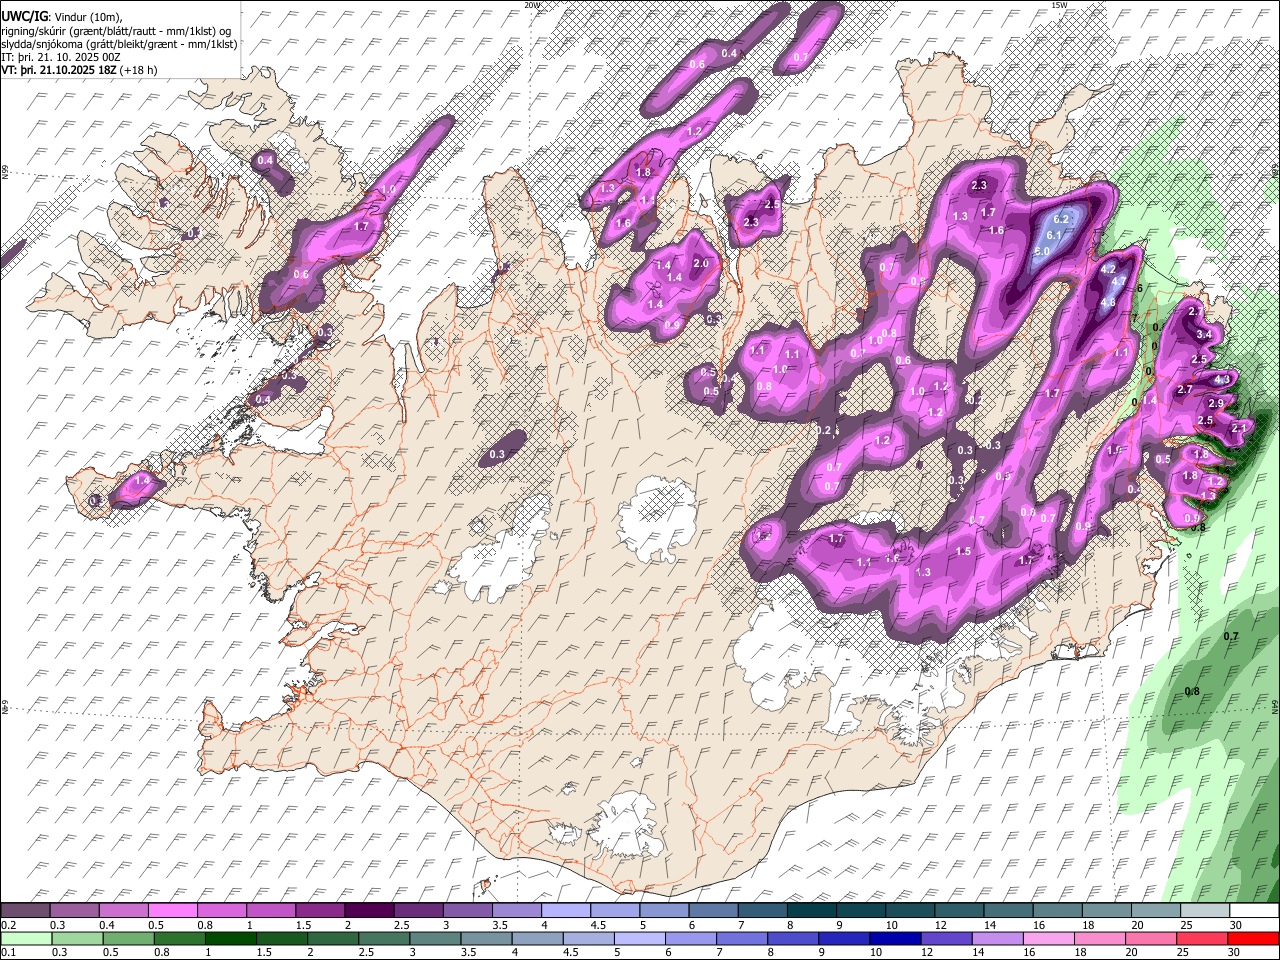Screen dimensions: 1280x960
Task: Click the pale green 0.1 rain swatch
Action: pos(25,938)
